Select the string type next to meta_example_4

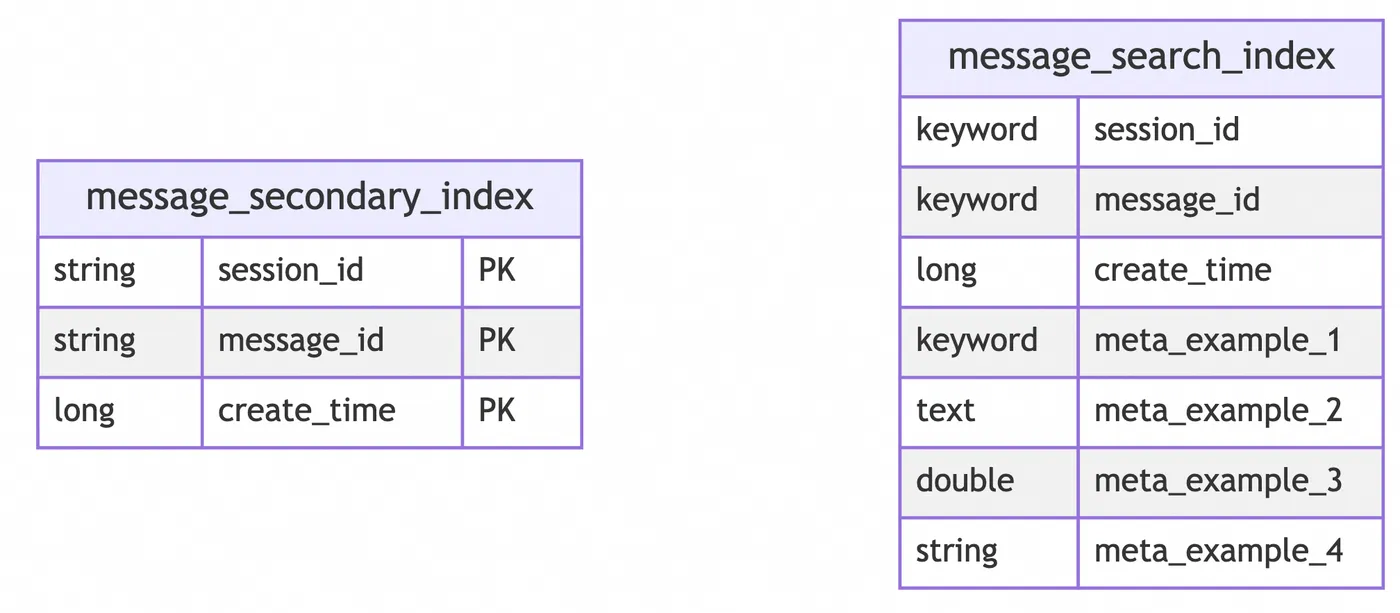click(989, 551)
